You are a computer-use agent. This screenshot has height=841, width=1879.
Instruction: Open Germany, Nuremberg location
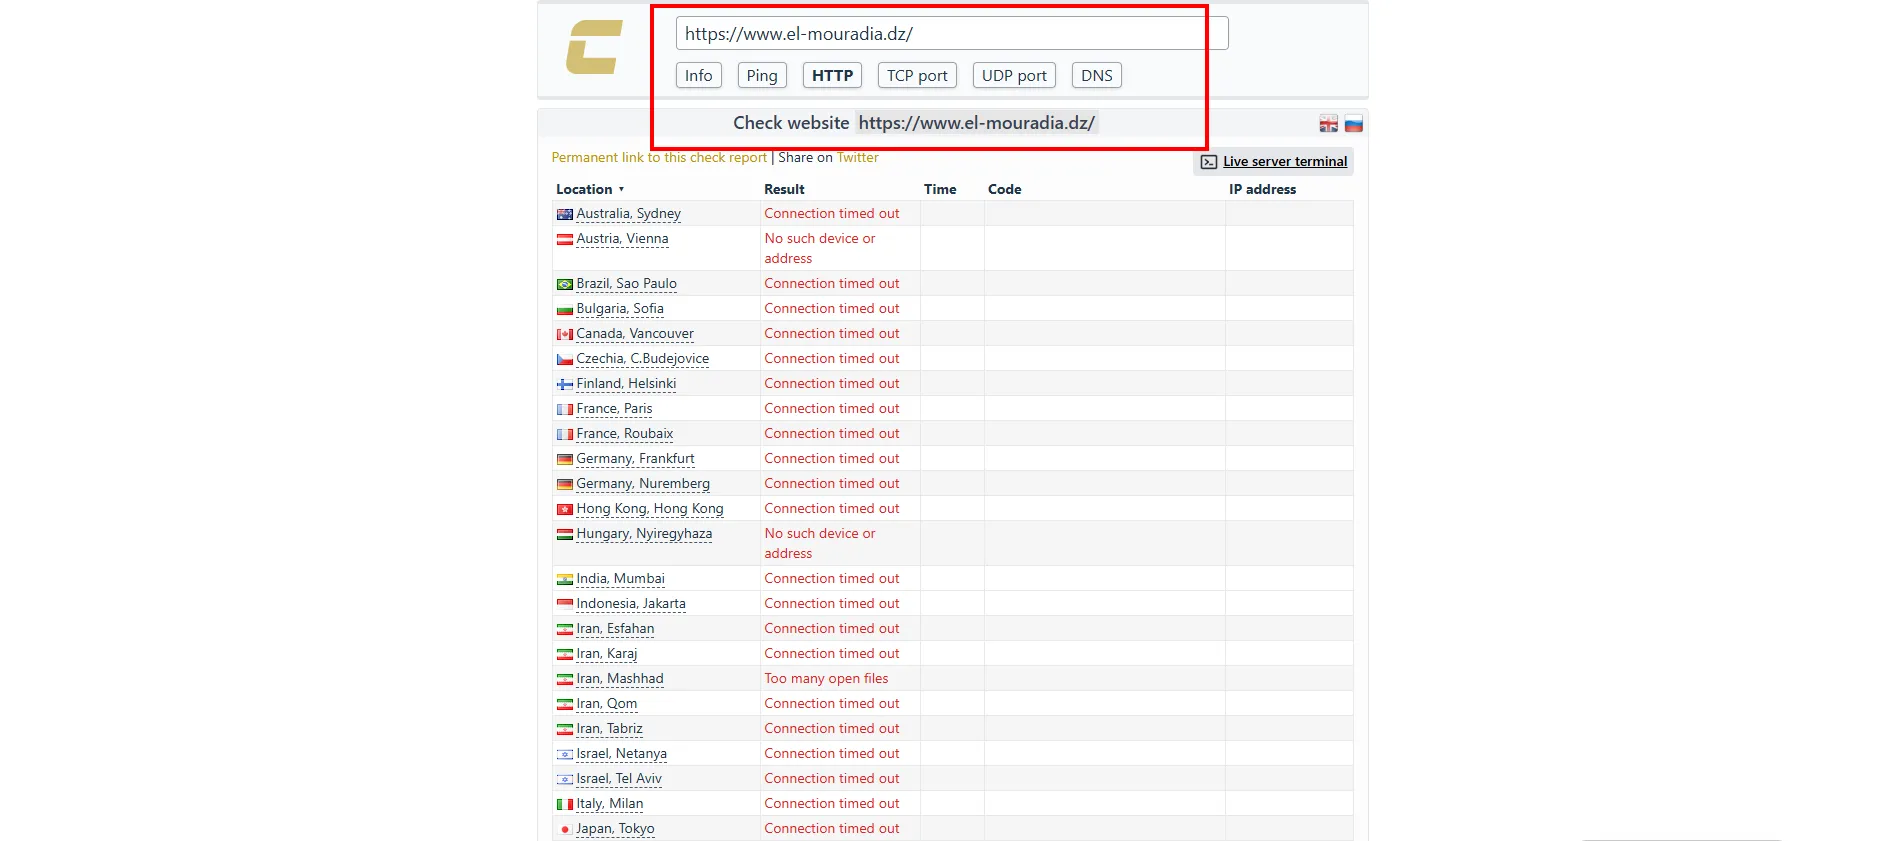point(643,484)
